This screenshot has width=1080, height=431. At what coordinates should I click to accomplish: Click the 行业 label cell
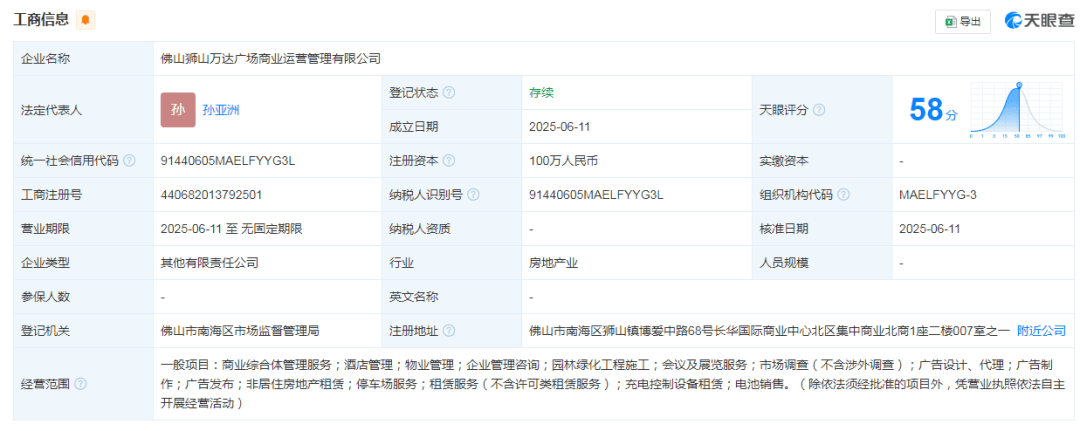[451, 263]
